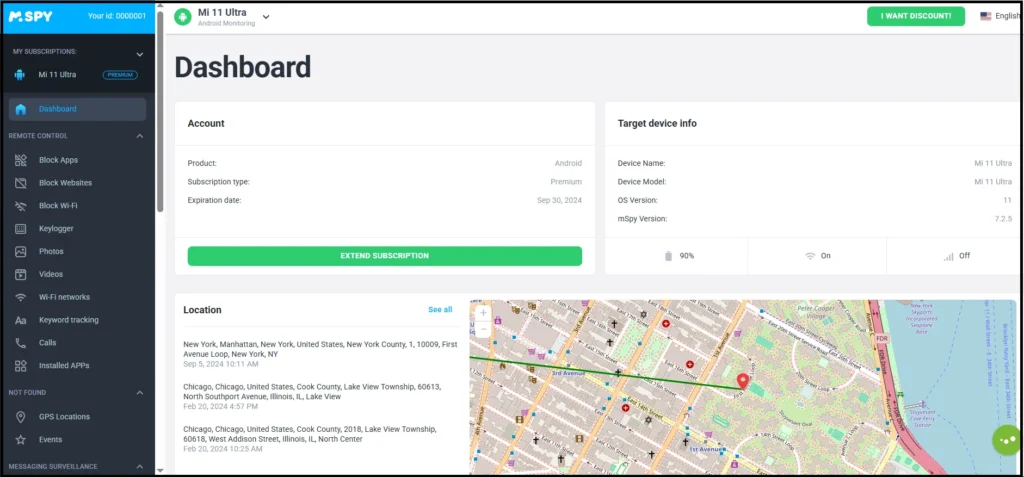
Task: Collapse the Remote Control section
Action: [x=140, y=136]
